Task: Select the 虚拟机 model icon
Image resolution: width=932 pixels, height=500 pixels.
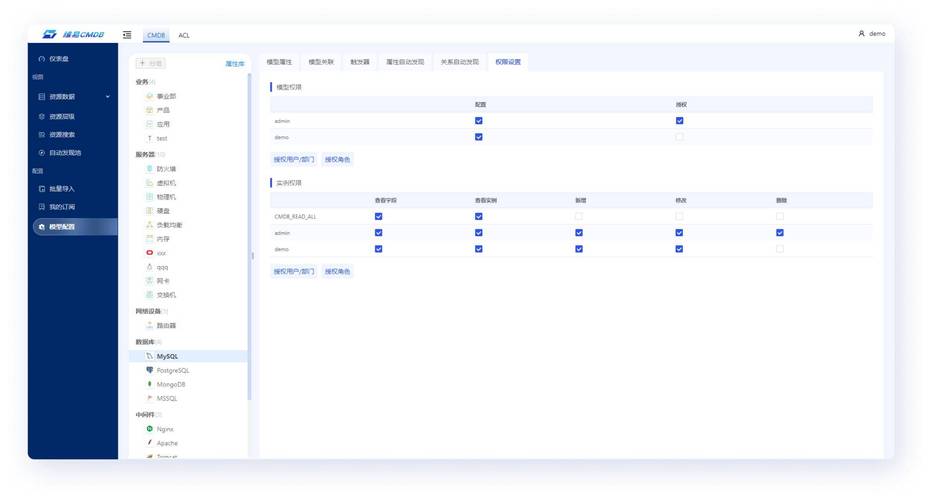Action: (150, 183)
